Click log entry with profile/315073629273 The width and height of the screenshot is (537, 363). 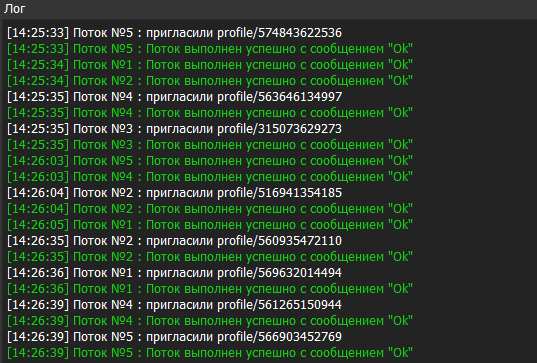pos(174,129)
